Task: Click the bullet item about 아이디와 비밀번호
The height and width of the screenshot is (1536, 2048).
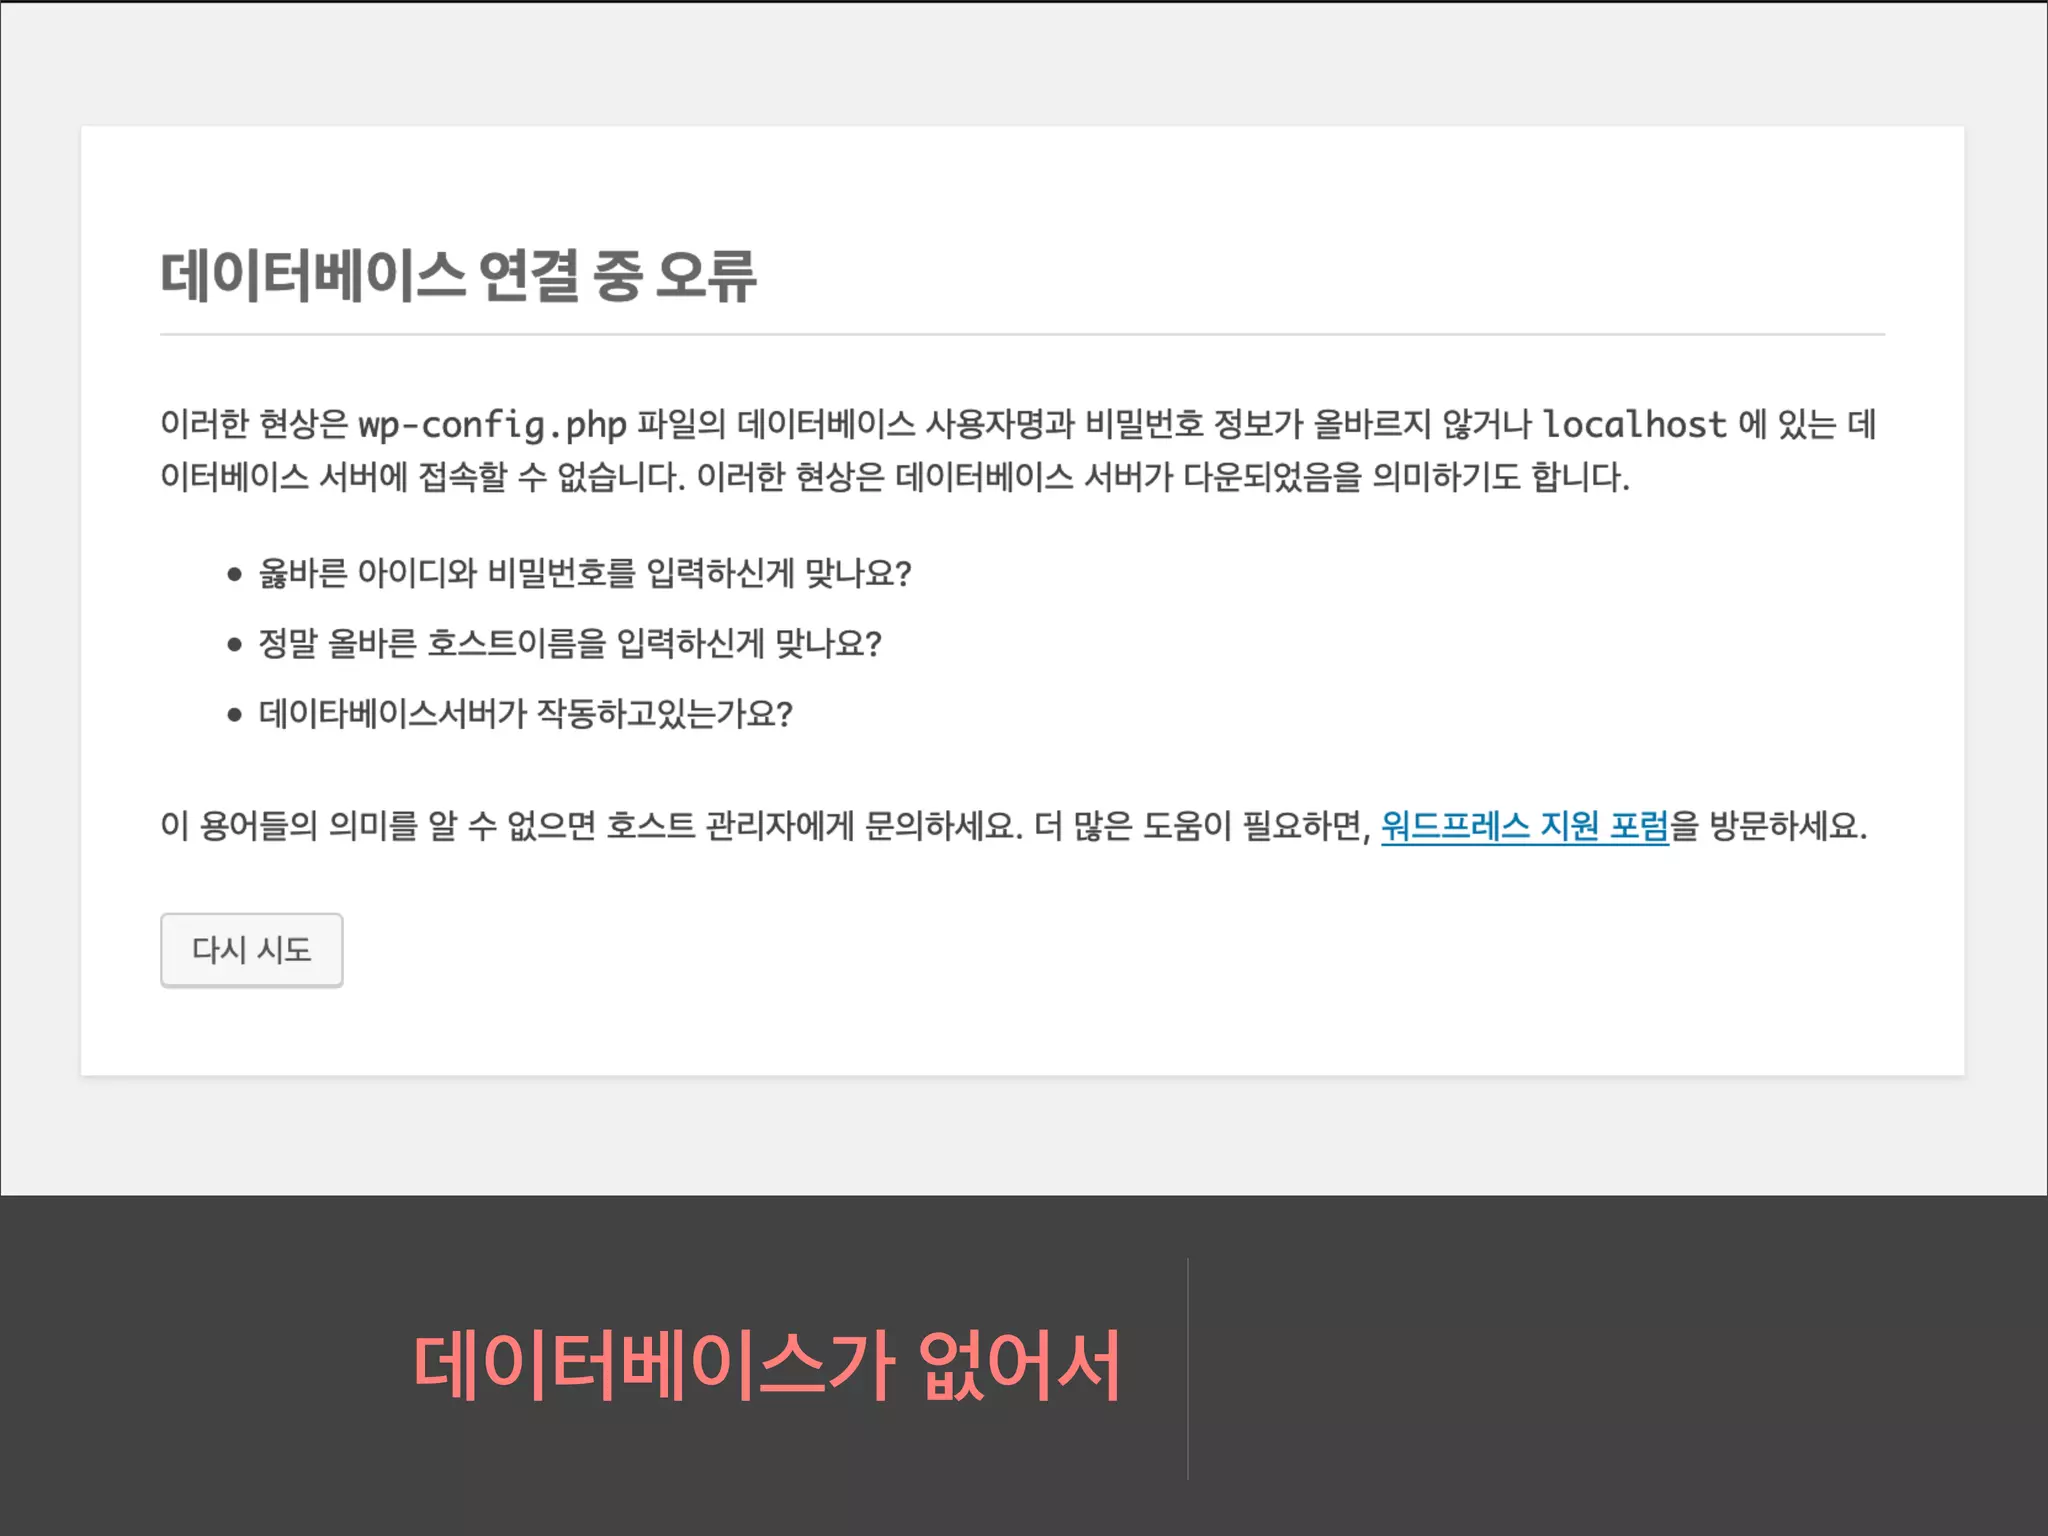Action: (584, 573)
